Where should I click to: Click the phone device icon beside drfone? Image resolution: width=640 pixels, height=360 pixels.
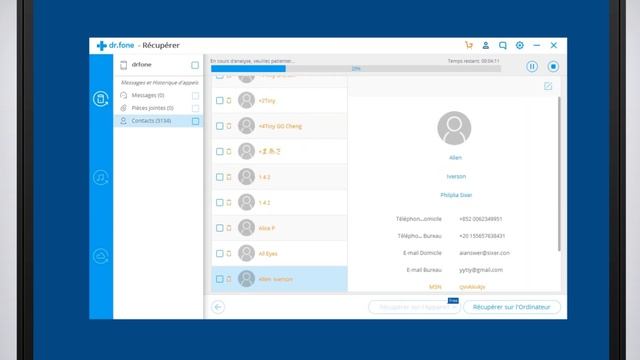coord(123,65)
